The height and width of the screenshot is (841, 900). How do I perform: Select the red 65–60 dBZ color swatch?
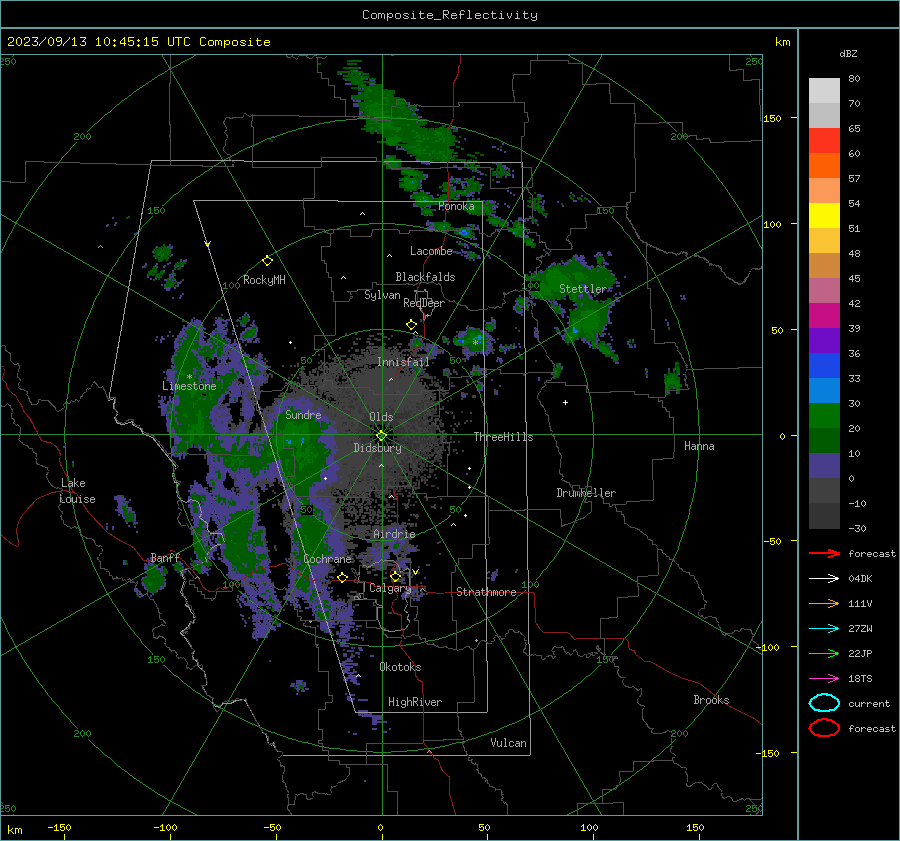824,140
